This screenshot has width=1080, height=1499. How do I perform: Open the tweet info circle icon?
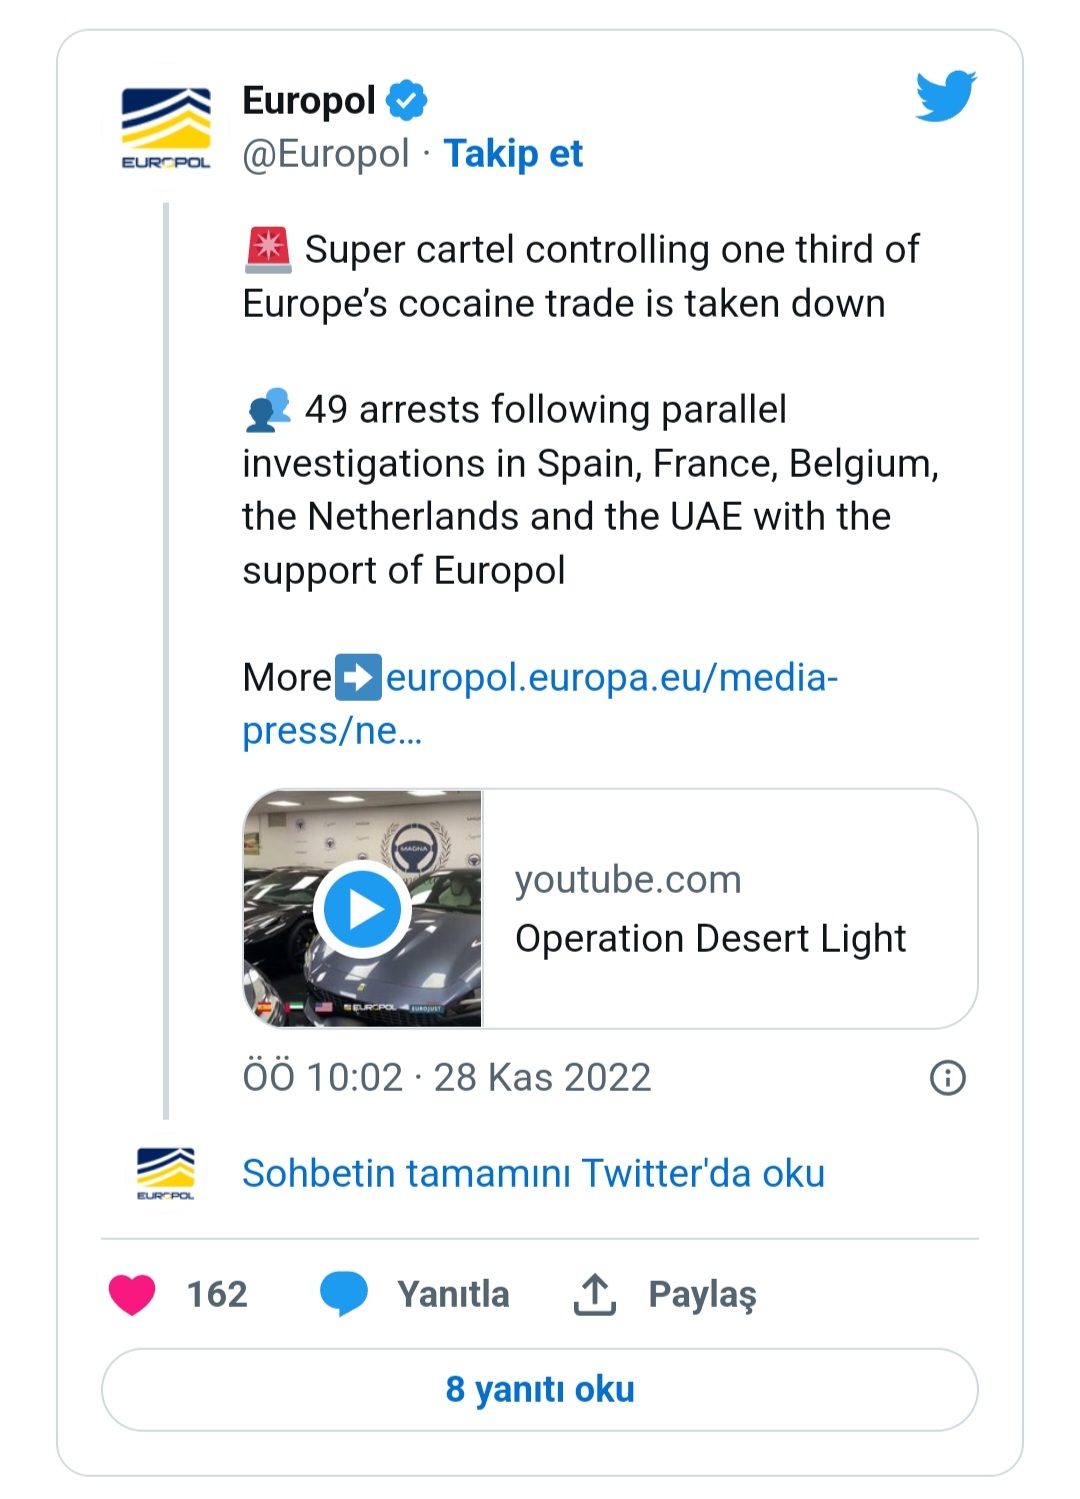[x=947, y=1078]
